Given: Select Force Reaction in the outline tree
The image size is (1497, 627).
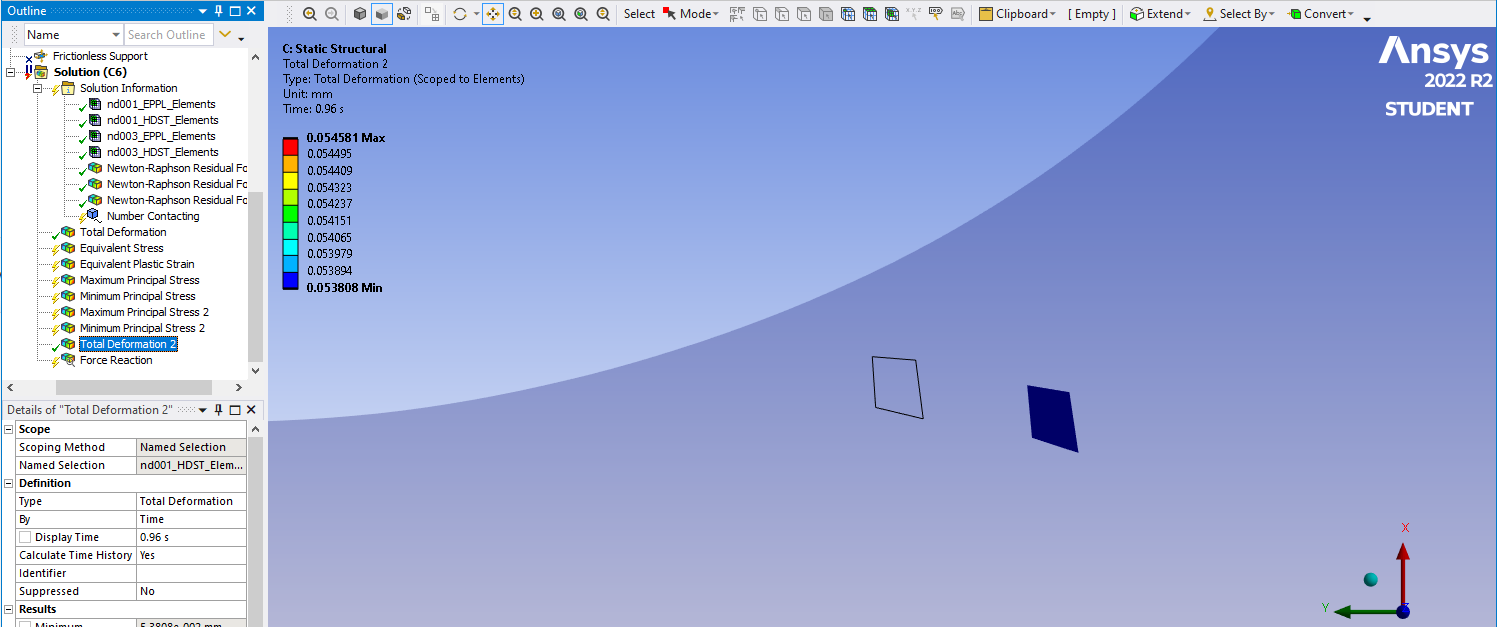Looking at the screenshot, I should tap(116, 360).
